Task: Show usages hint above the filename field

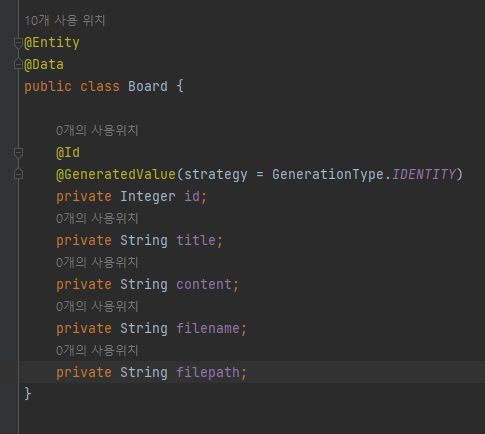Action: pyautogui.click(x=97, y=307)
